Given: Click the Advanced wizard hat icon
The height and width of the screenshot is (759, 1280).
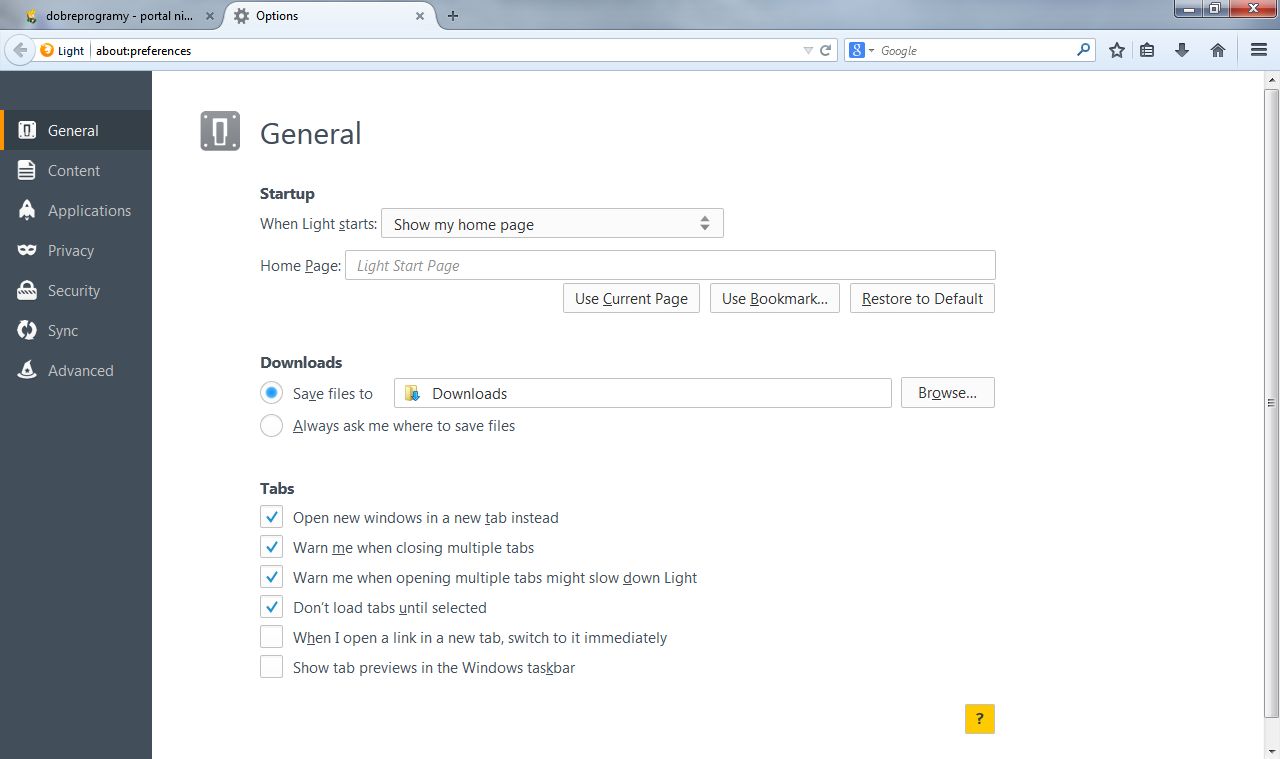Looking at the screenshot, I should pos(28,370).
